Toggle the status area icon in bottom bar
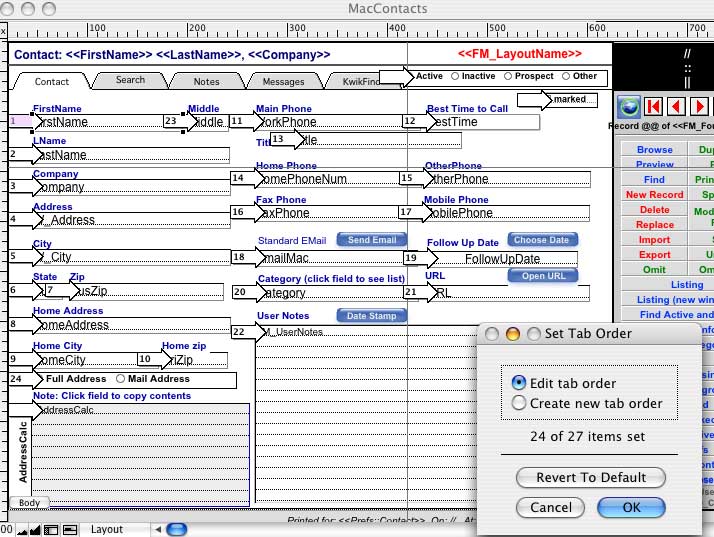Screen dimensions: 714x537 coord(50,529)
